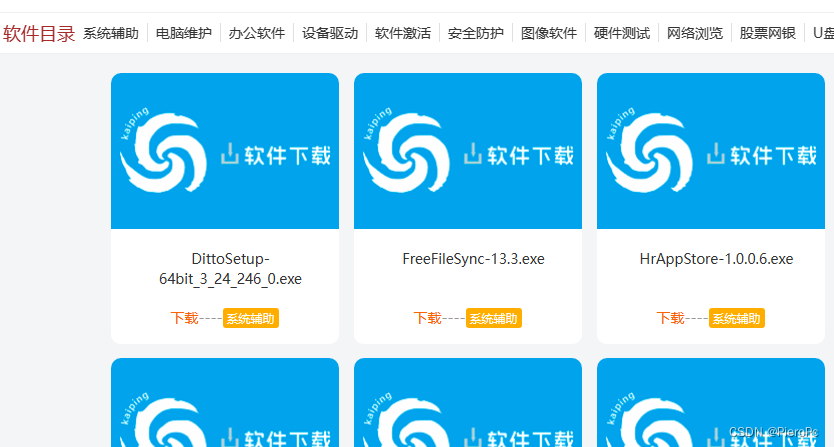Go to the 设备驱动 category

tap(330, 33)
